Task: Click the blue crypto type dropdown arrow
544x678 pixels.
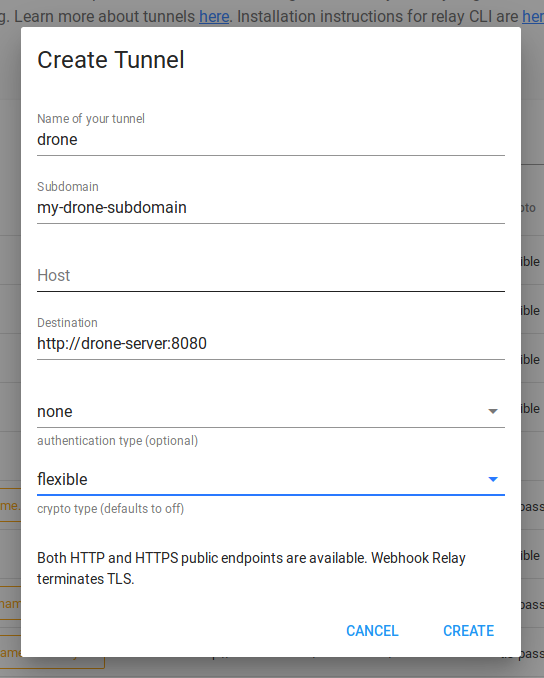Action: (493, 479)
